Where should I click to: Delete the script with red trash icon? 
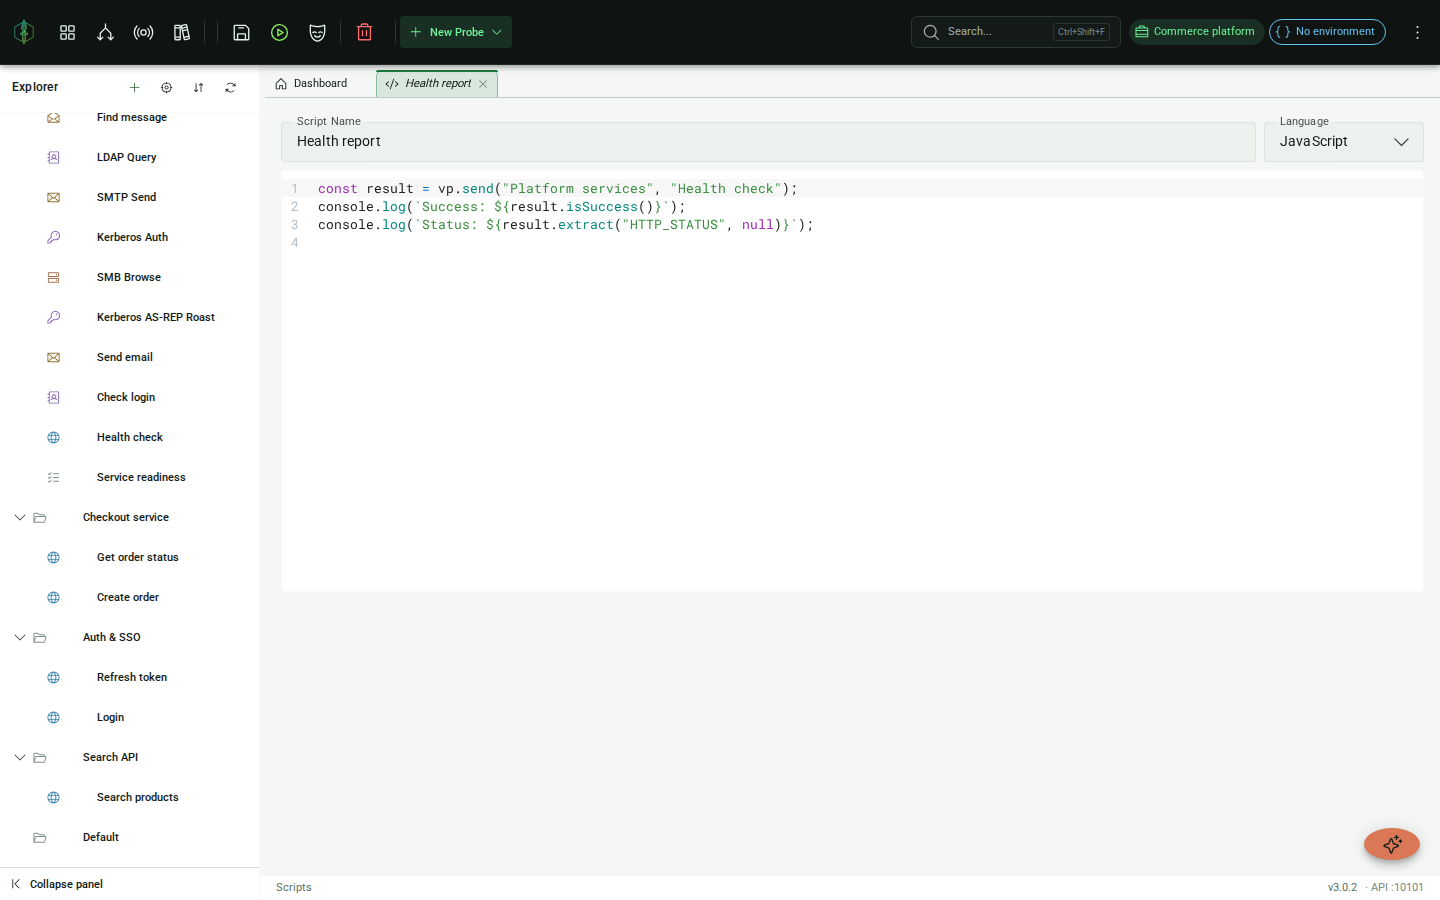[x=364, y=32]
